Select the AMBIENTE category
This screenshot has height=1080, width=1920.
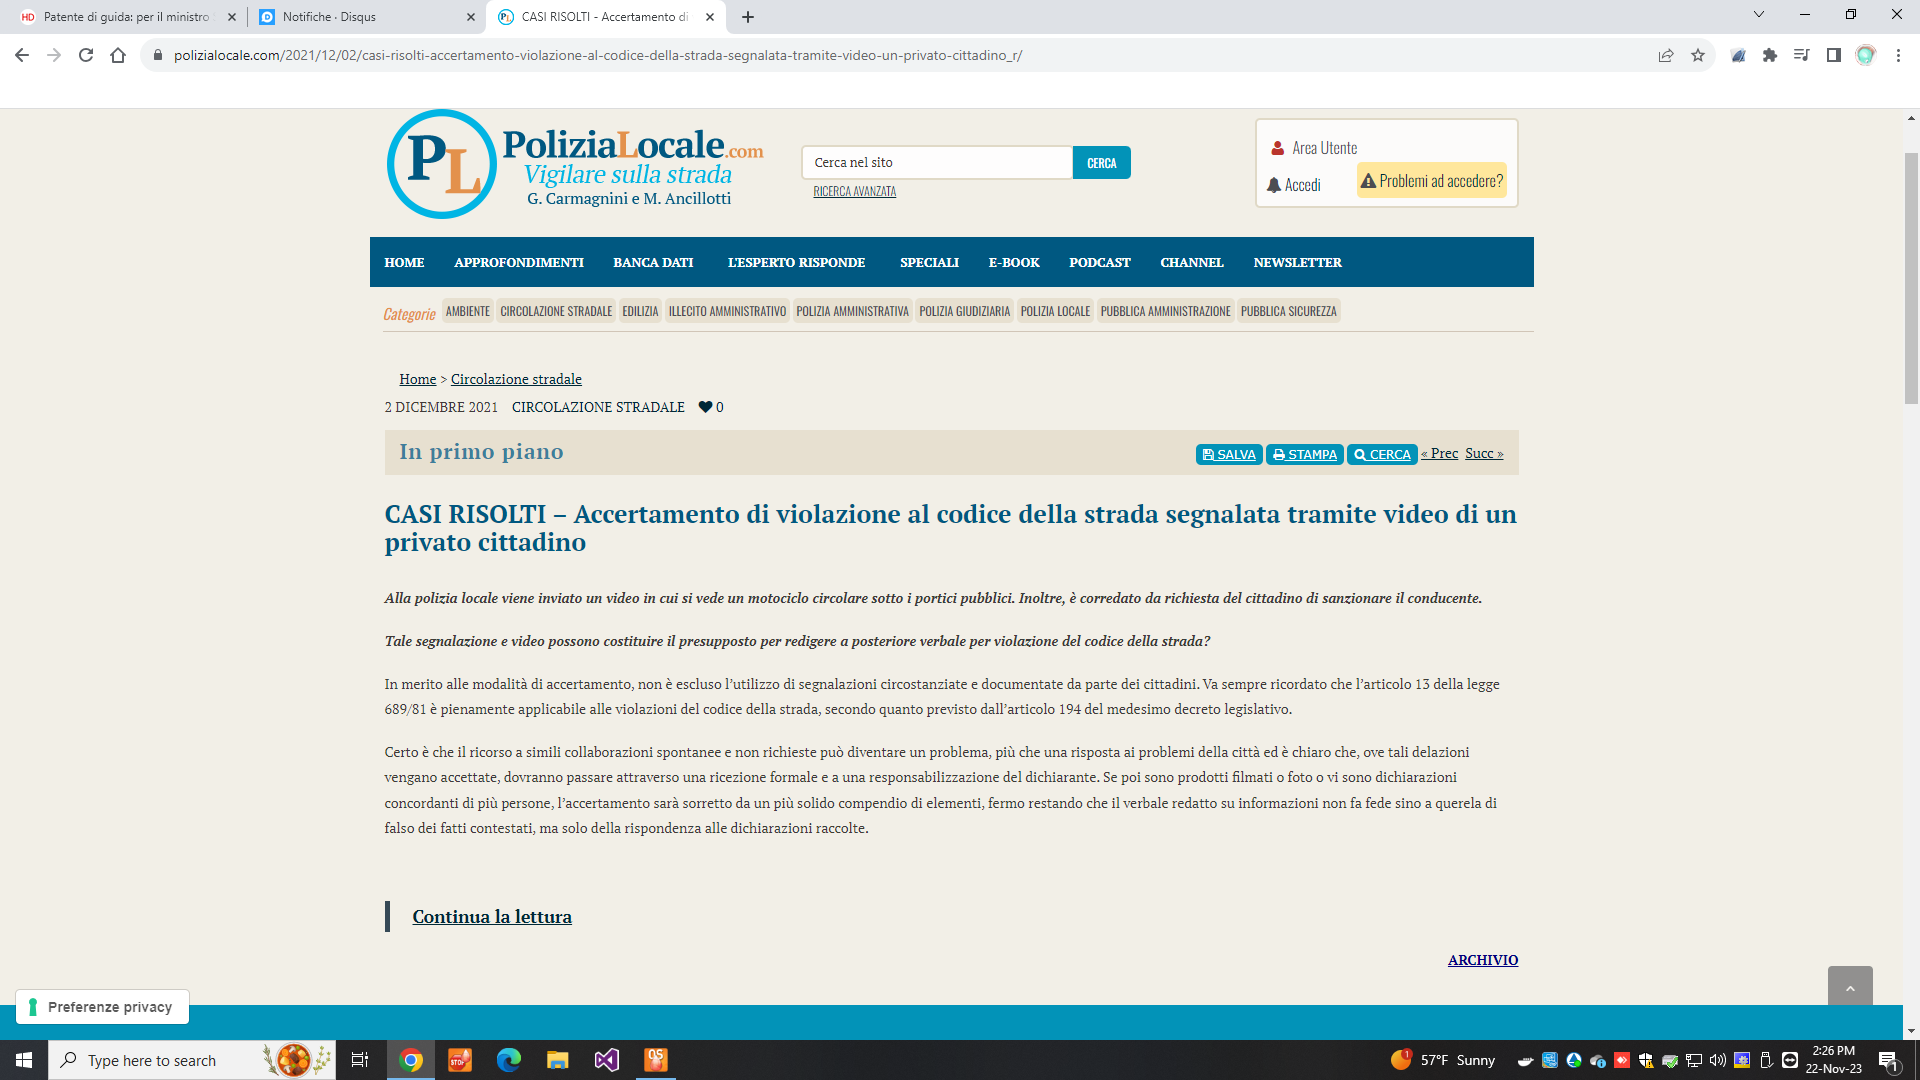pos(468,311)
